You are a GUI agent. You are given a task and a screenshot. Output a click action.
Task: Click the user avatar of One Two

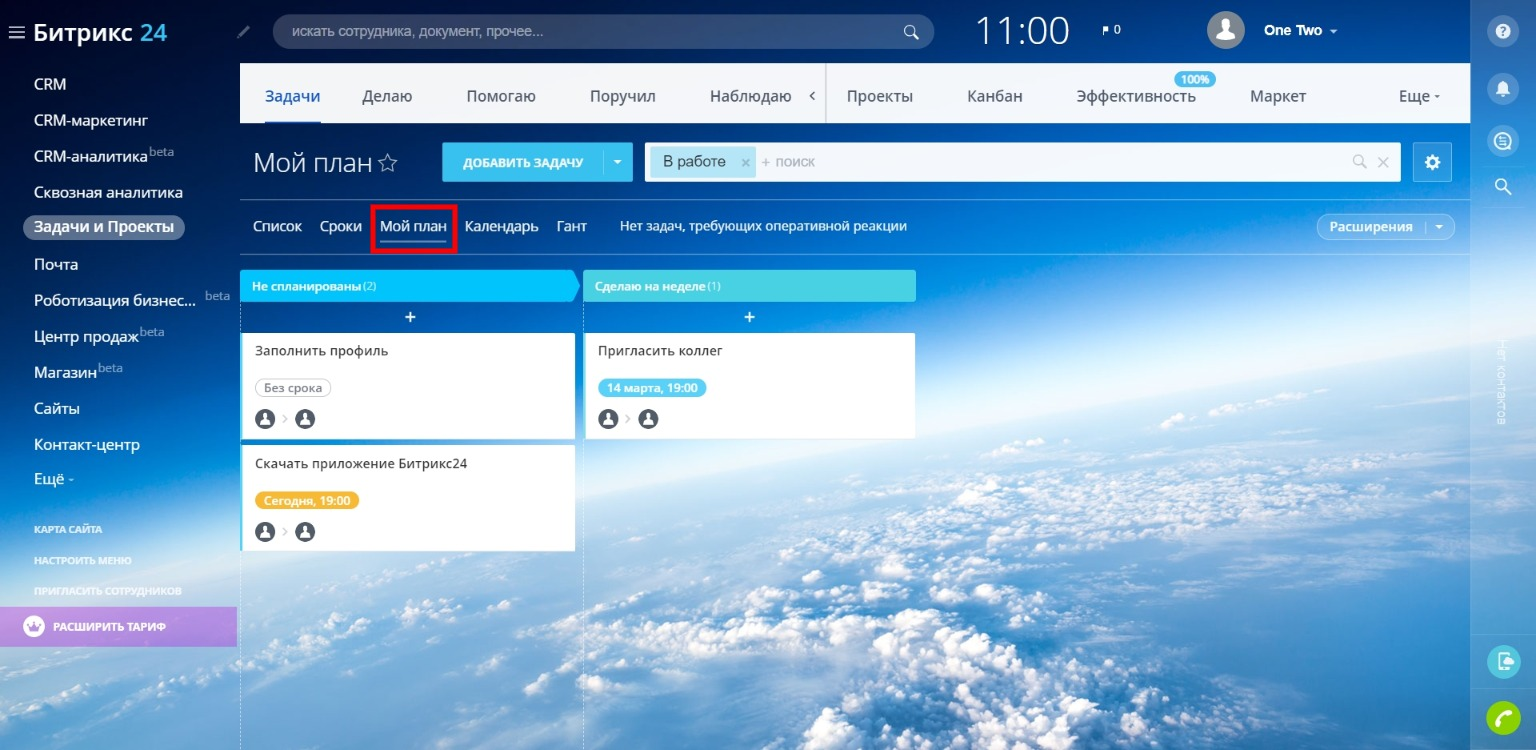pos(1226,30)
